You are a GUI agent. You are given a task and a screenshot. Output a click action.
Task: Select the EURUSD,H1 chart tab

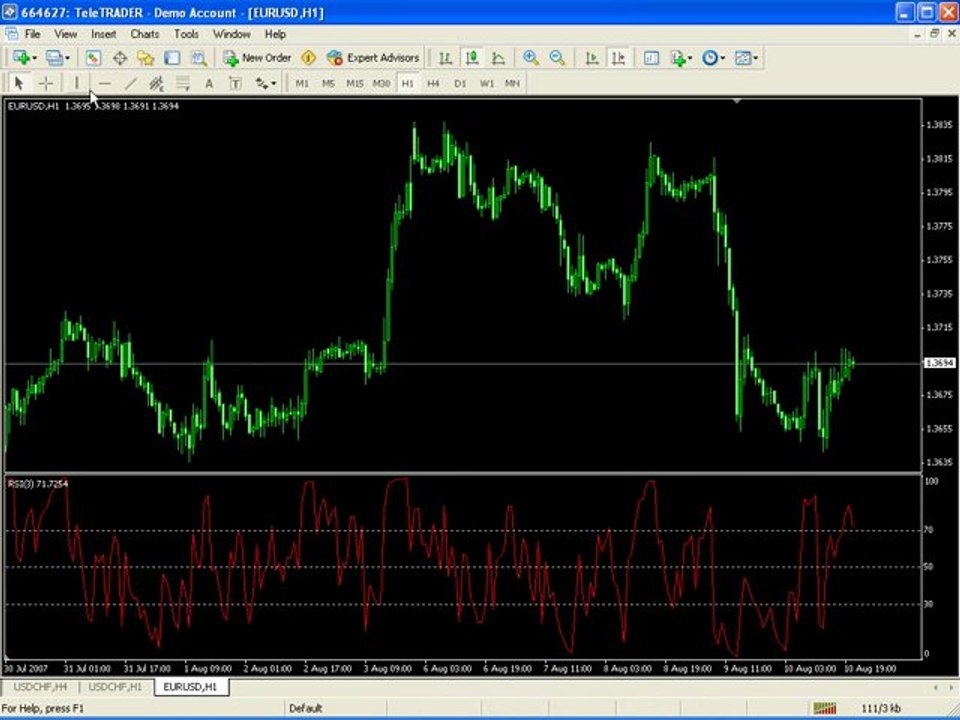point(190,687)
